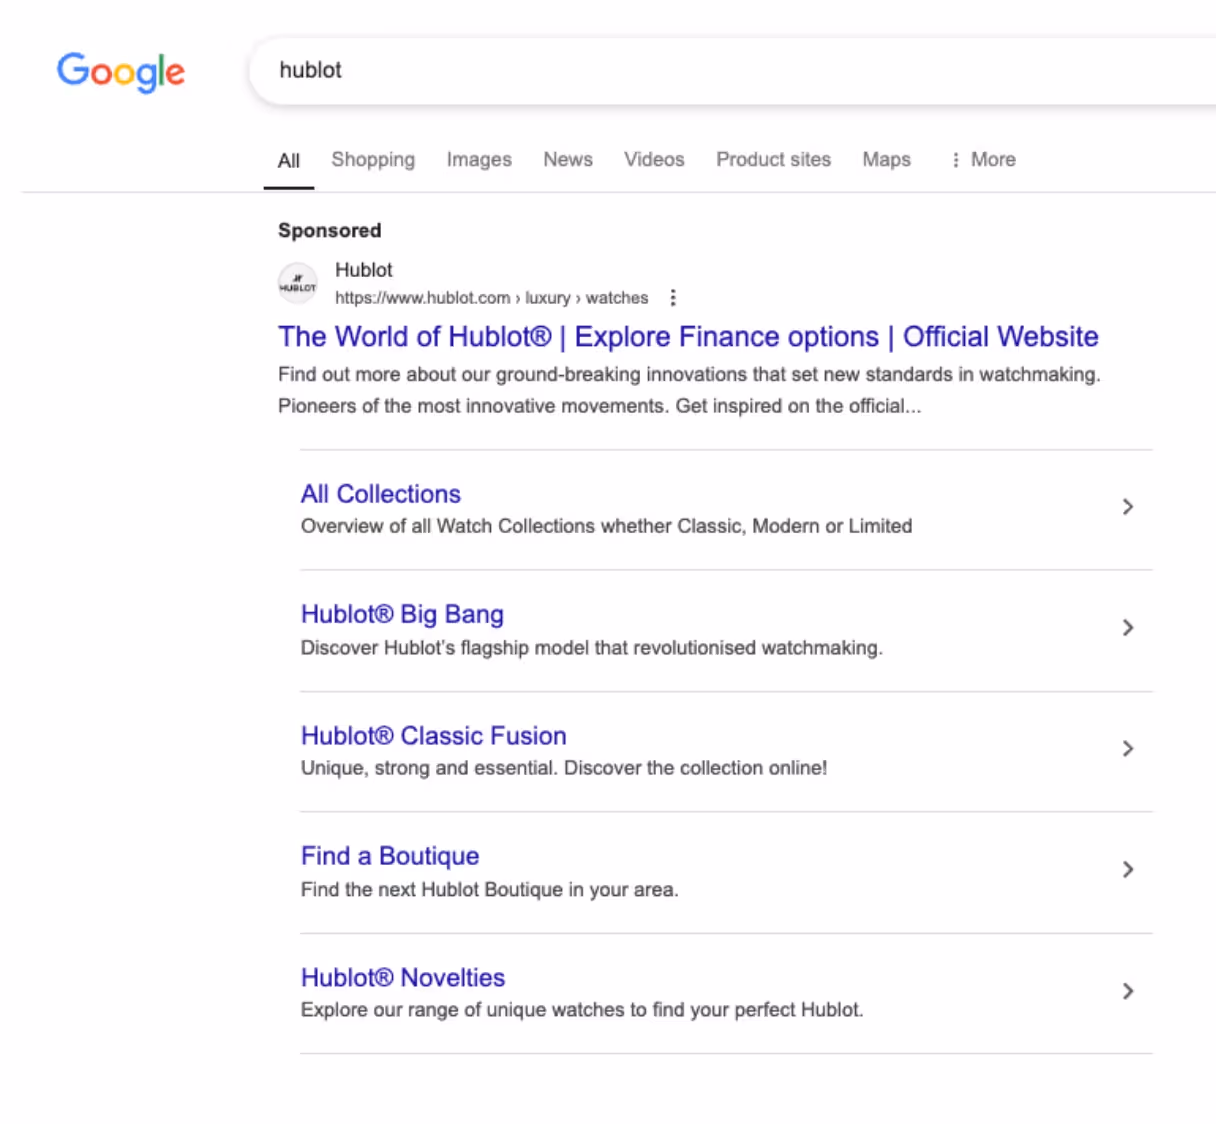
Task: Switch to the Videos tab
Action: coord(654,159)
